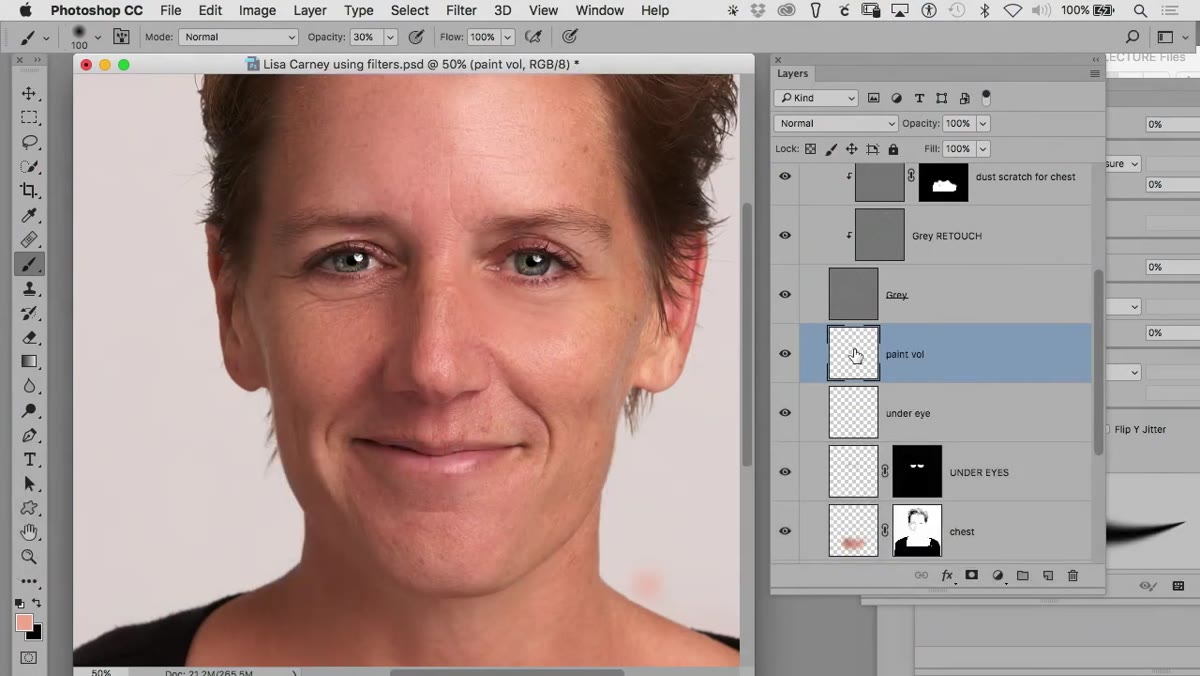Screen dimensions: 1200x676
Task: Click the Layers panel tab
Action: click(793, 73)
